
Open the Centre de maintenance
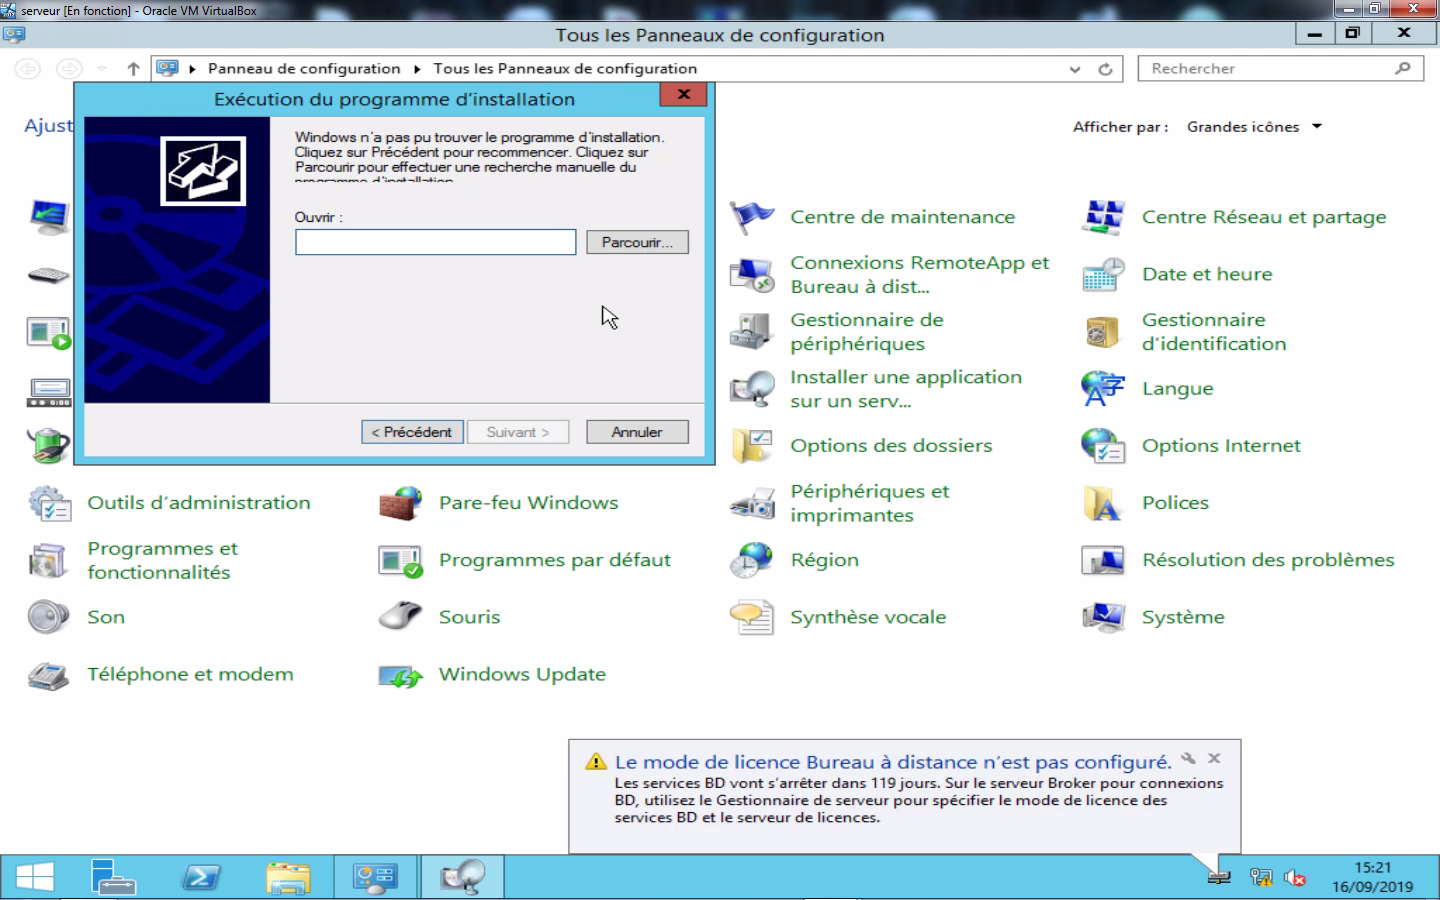coord(902,217)
